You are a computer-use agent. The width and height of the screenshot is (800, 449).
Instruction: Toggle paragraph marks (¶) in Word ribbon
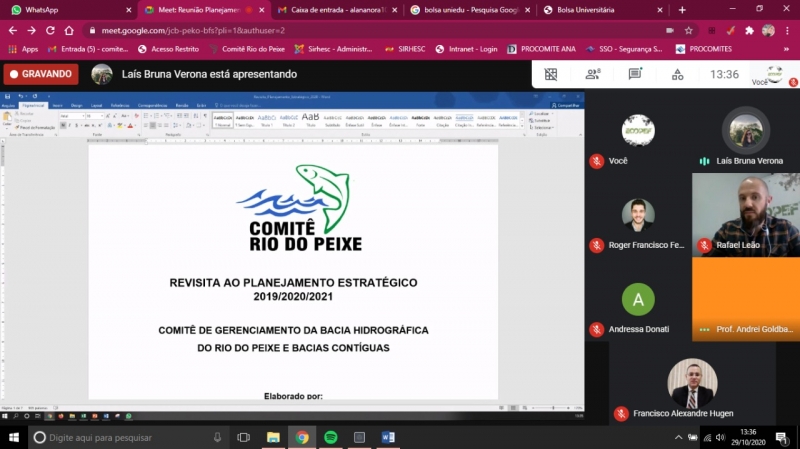point(205,116)
